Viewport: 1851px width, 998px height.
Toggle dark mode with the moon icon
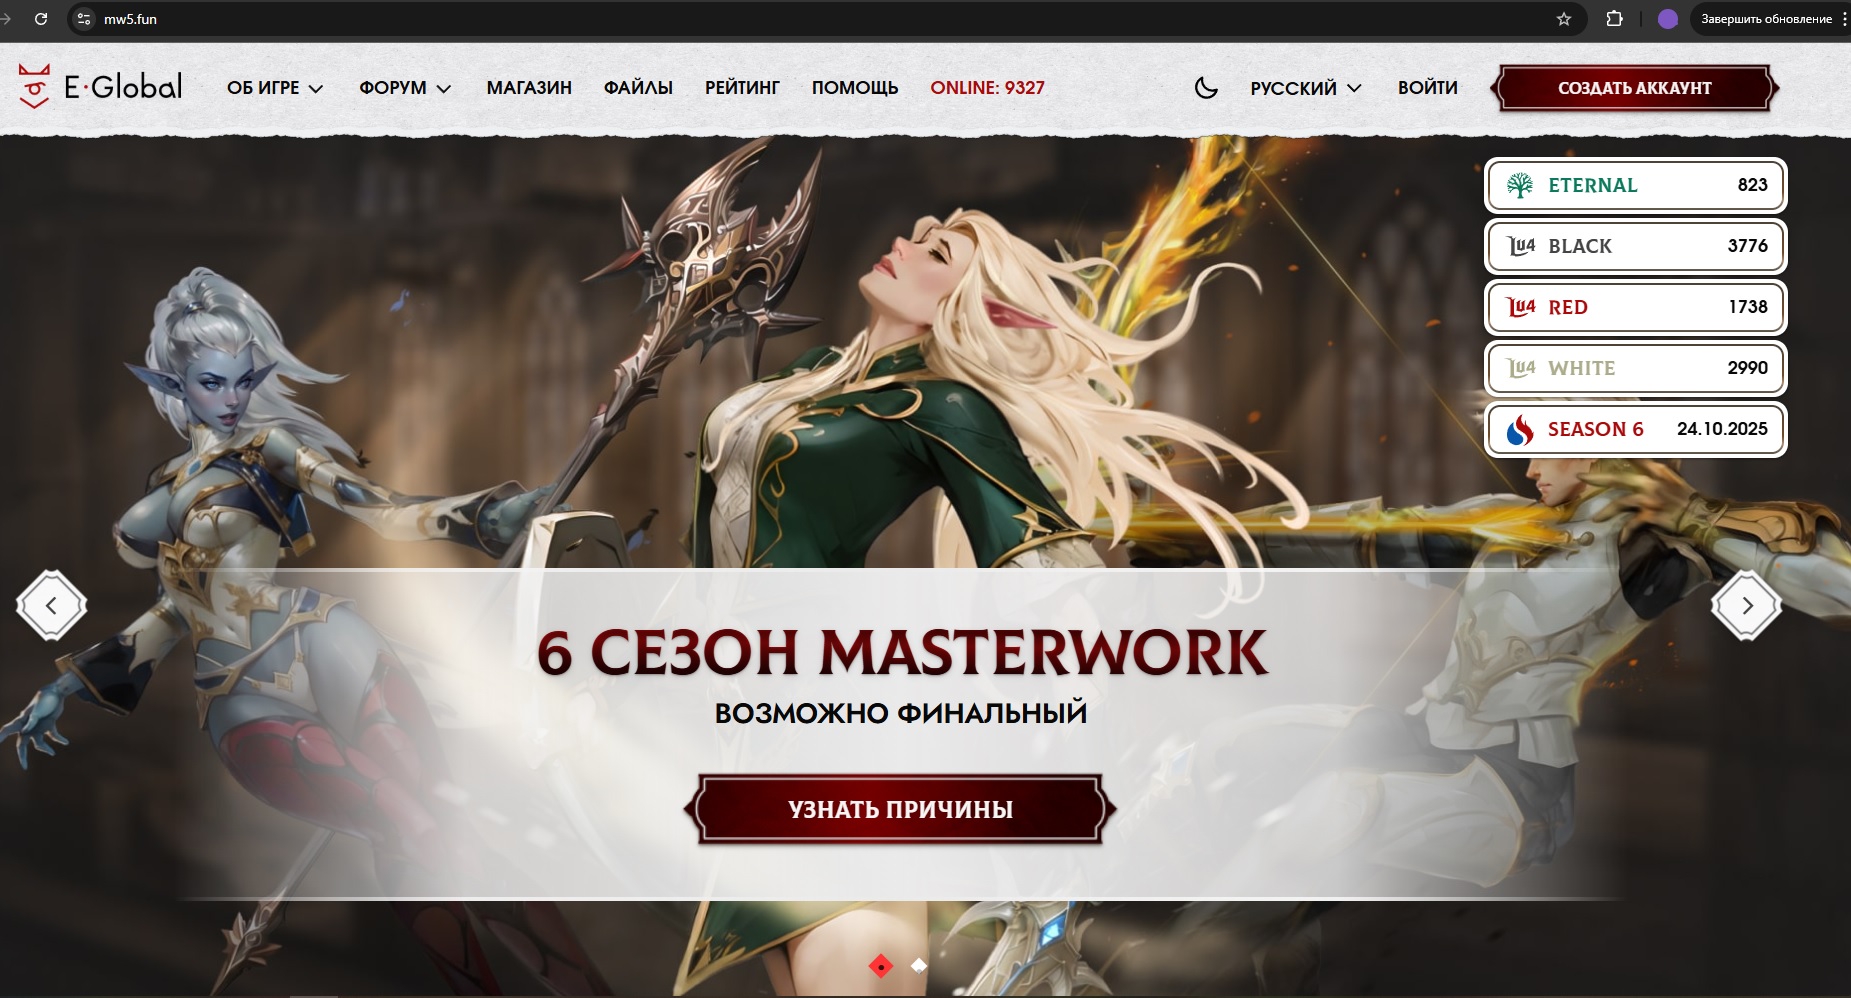click(x=1206, y=88)
